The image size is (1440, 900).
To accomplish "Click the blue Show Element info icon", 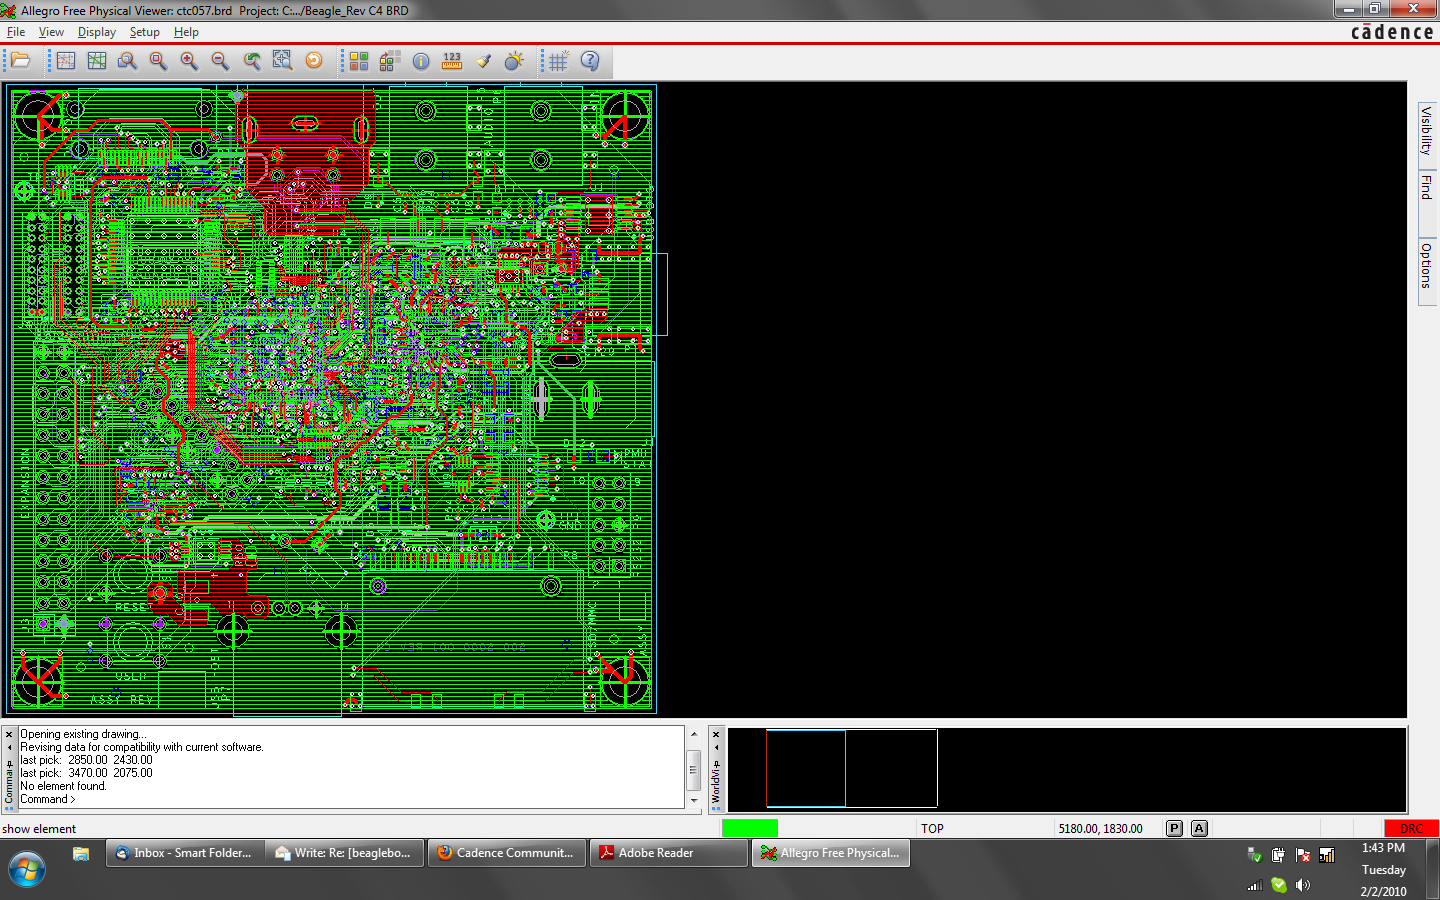I will (x=421, y=61).
